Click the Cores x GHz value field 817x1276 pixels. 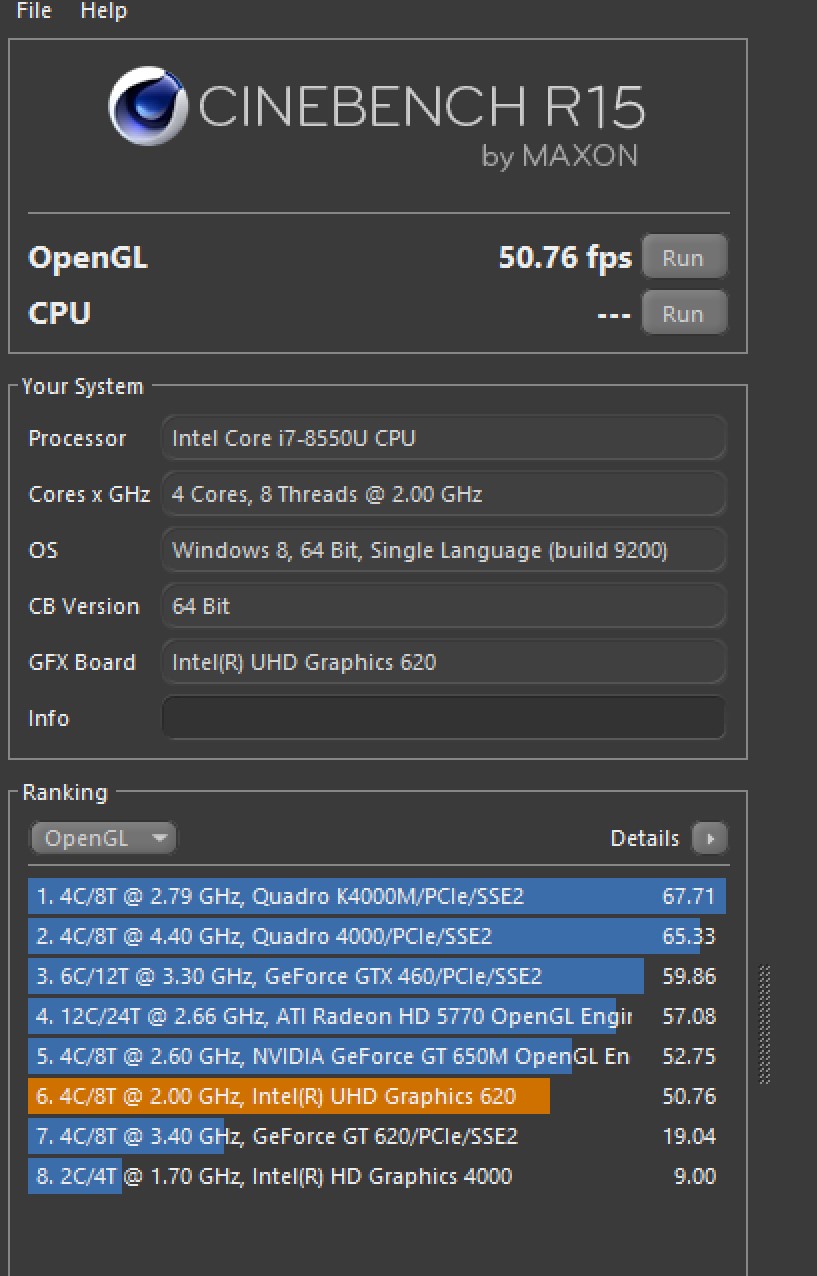point(443,494)
